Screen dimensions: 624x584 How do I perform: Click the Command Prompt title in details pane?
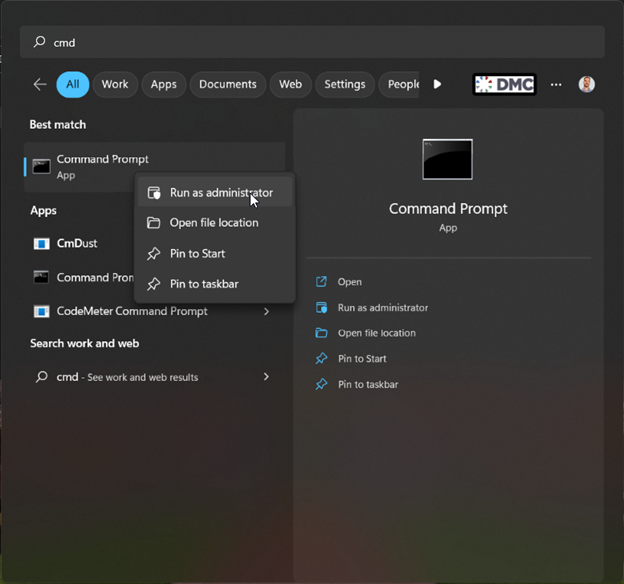pos(448,209)
